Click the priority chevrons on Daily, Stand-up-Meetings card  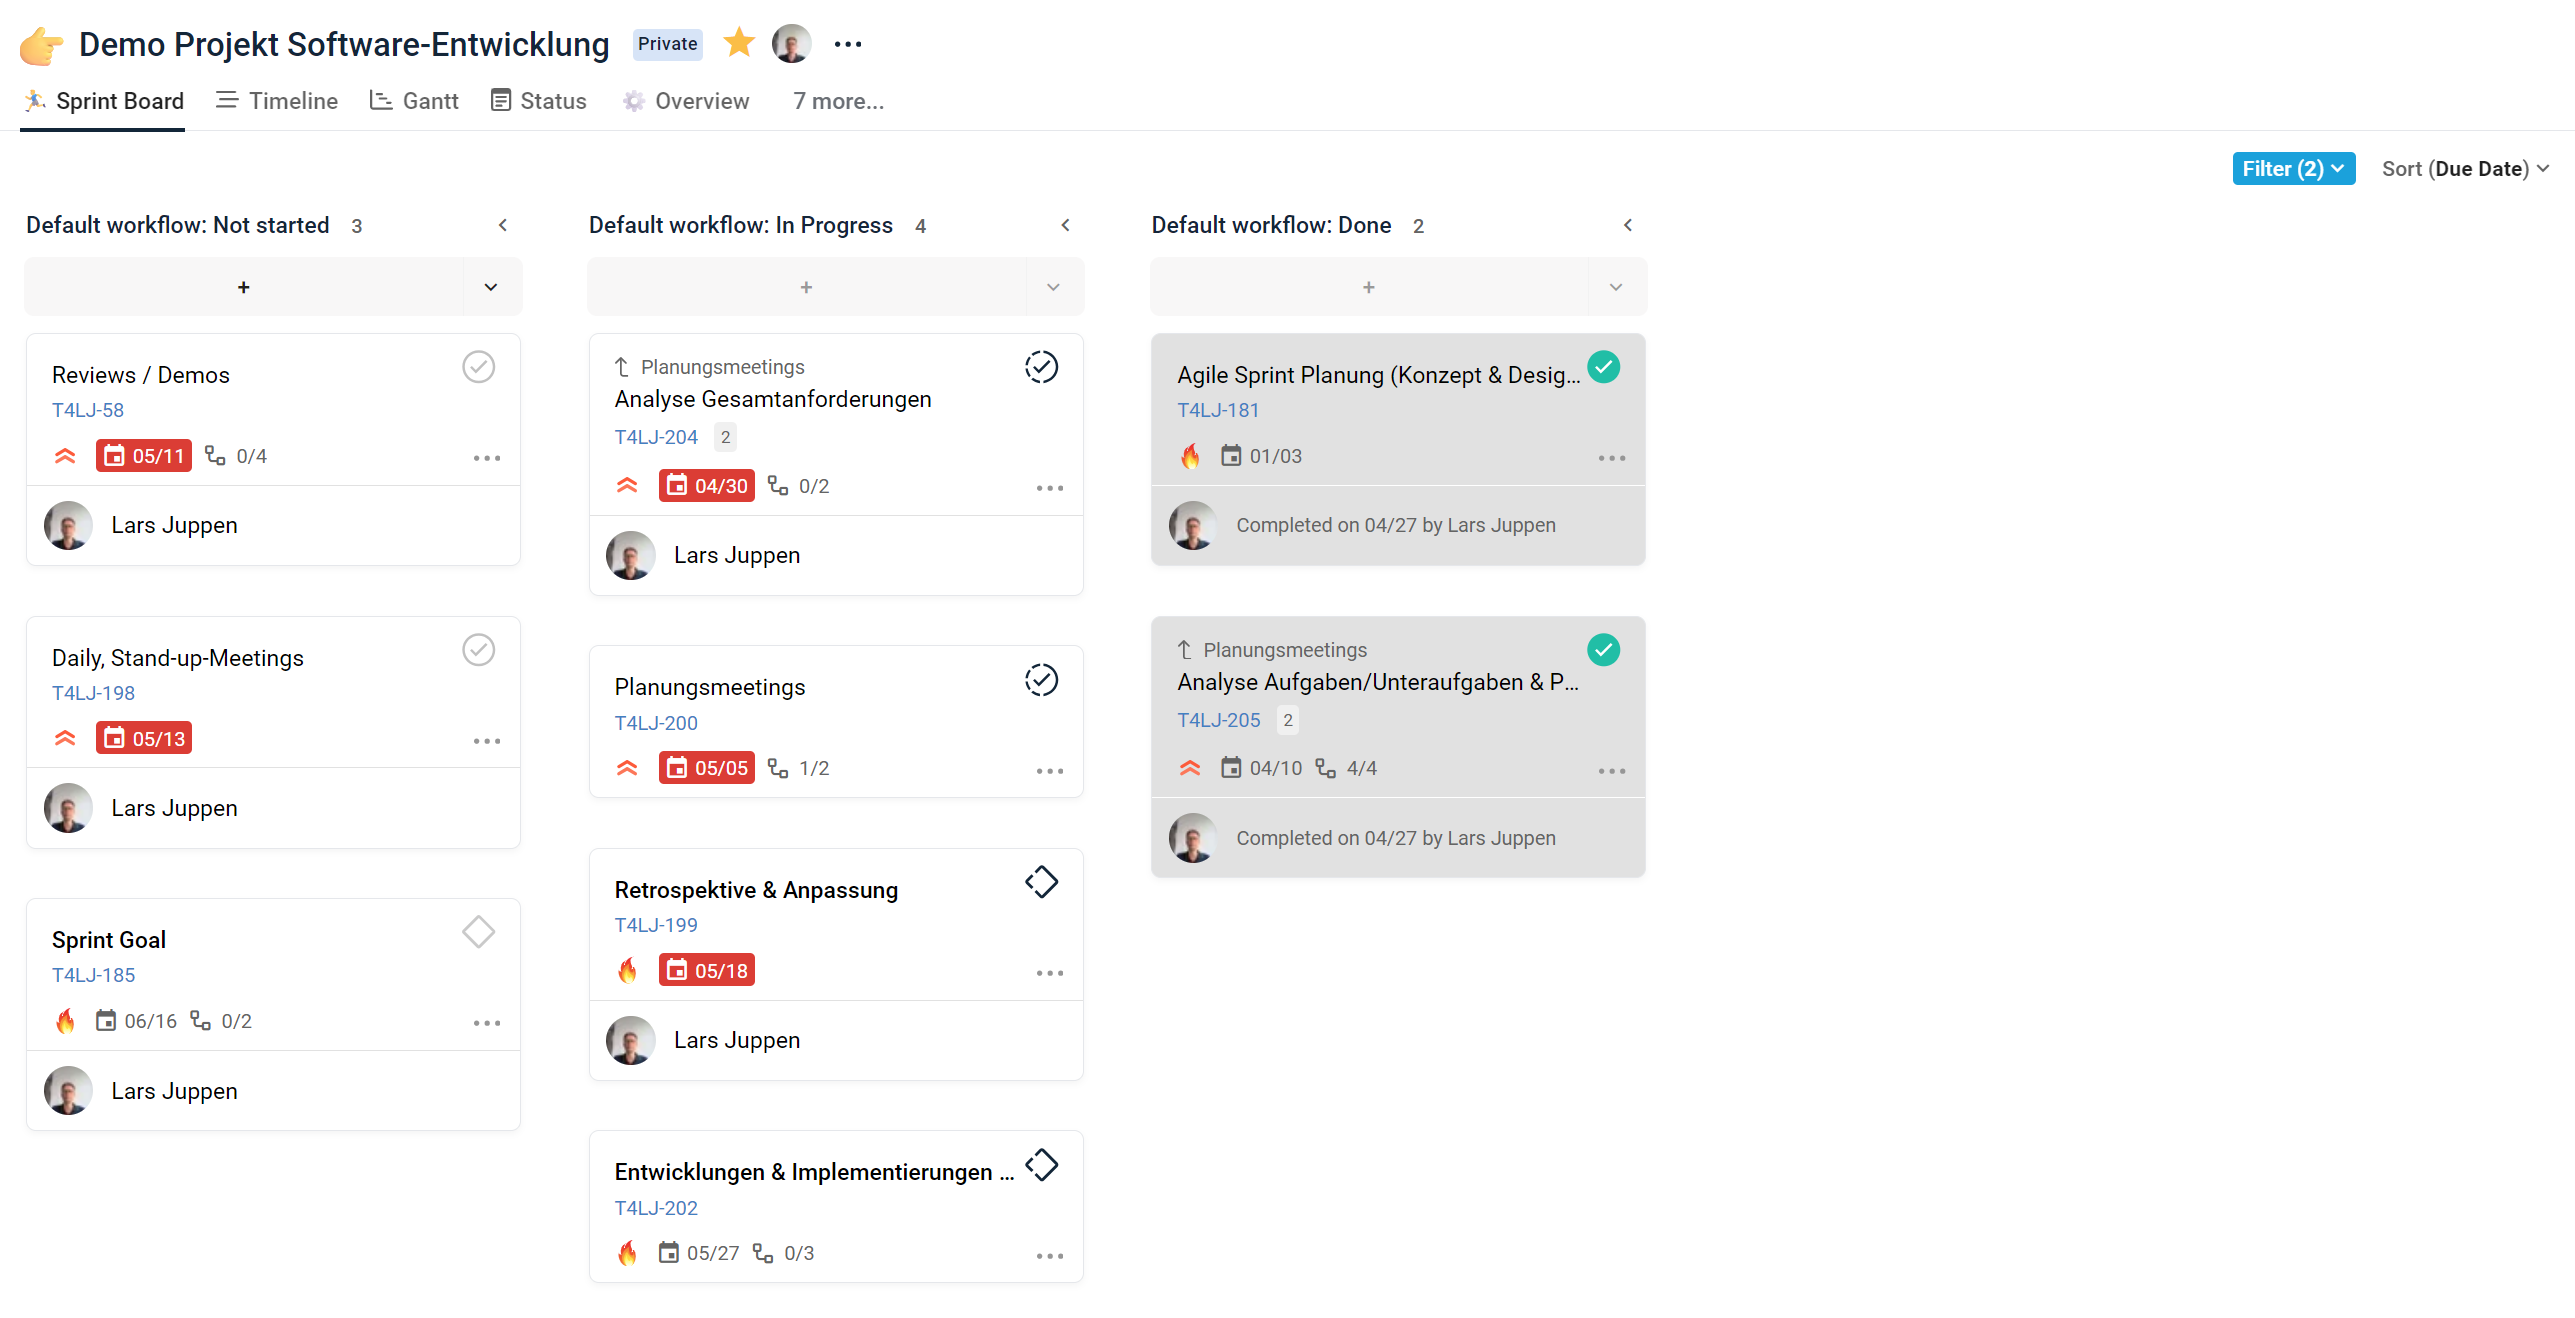click(x=65, y=738)
